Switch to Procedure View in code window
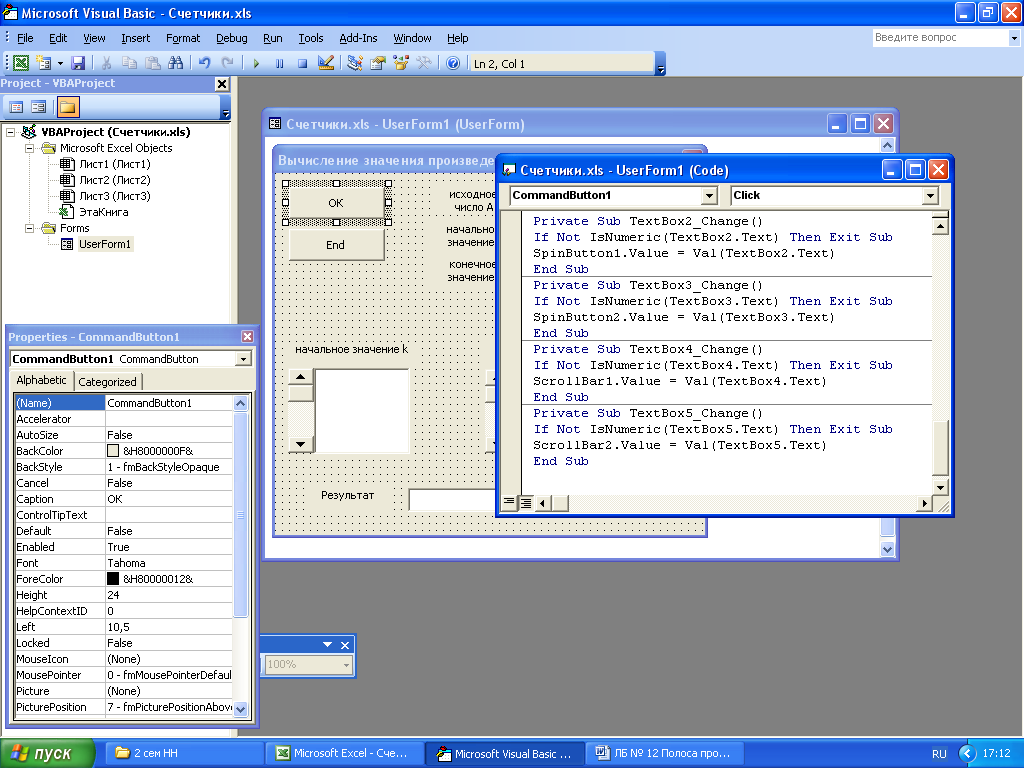The width and height of the screenshot is (1024, 768). 509,502
